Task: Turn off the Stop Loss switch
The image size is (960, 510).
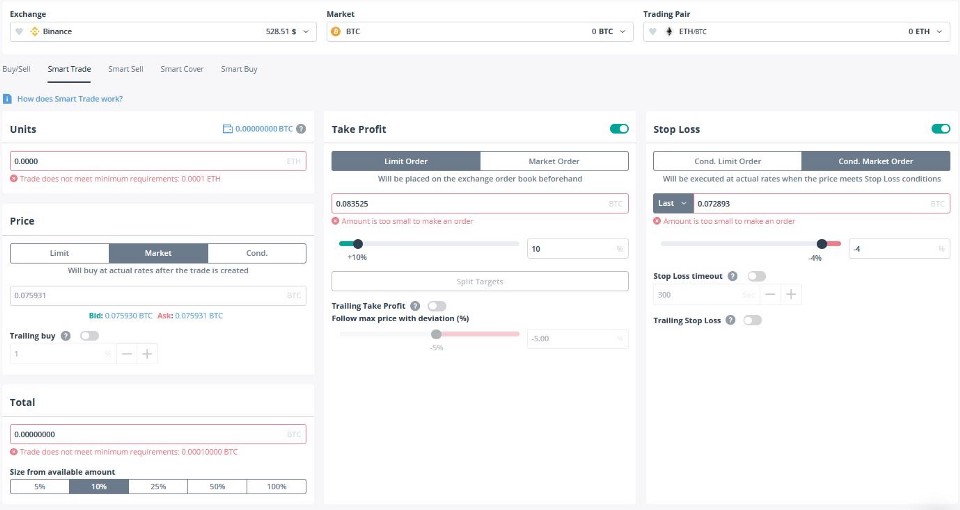Action: (941, 129)
